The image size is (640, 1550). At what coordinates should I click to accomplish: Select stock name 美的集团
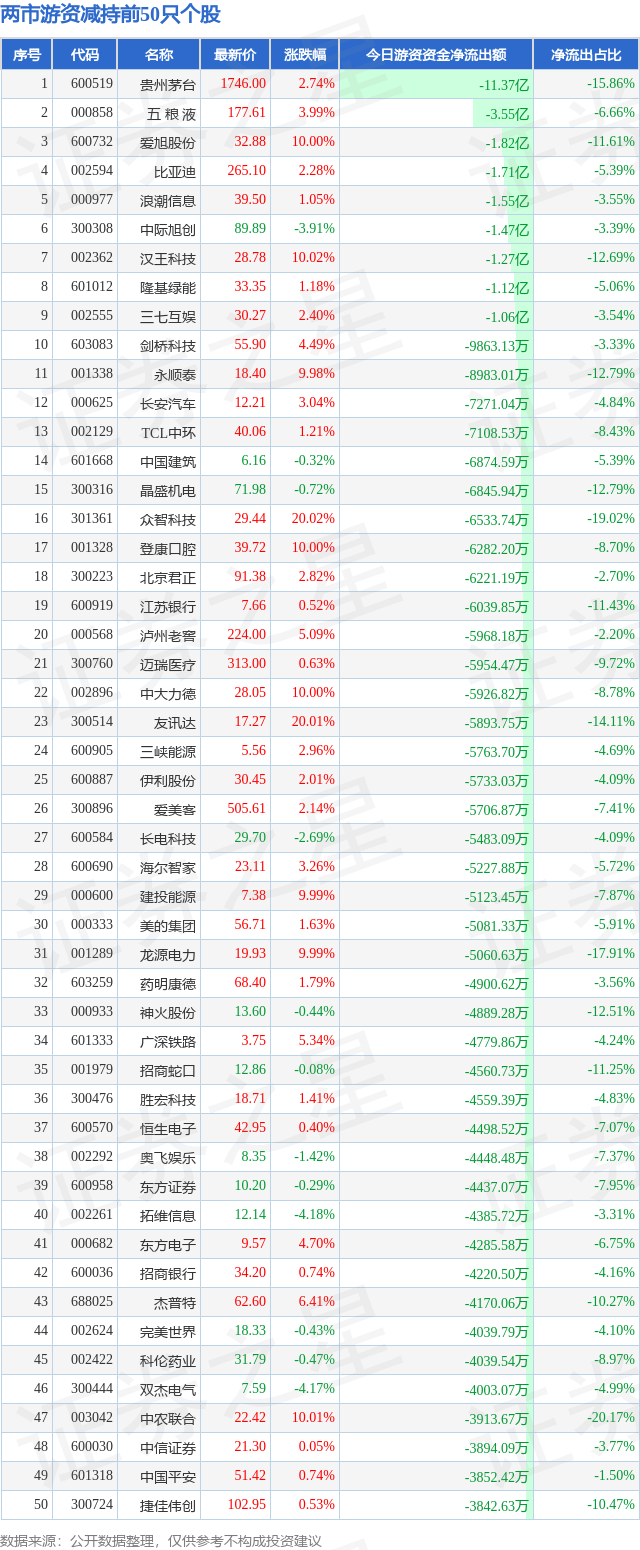[168, 926]
